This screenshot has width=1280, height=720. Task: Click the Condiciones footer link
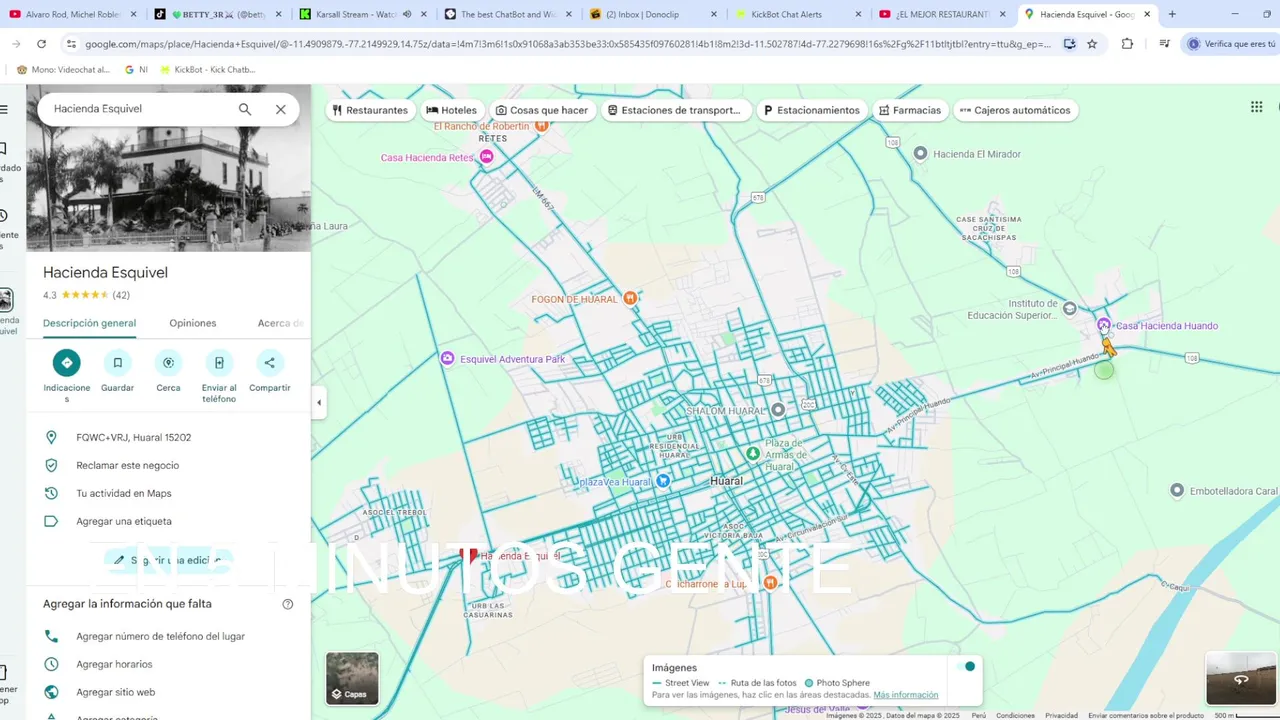point(1015,715)
